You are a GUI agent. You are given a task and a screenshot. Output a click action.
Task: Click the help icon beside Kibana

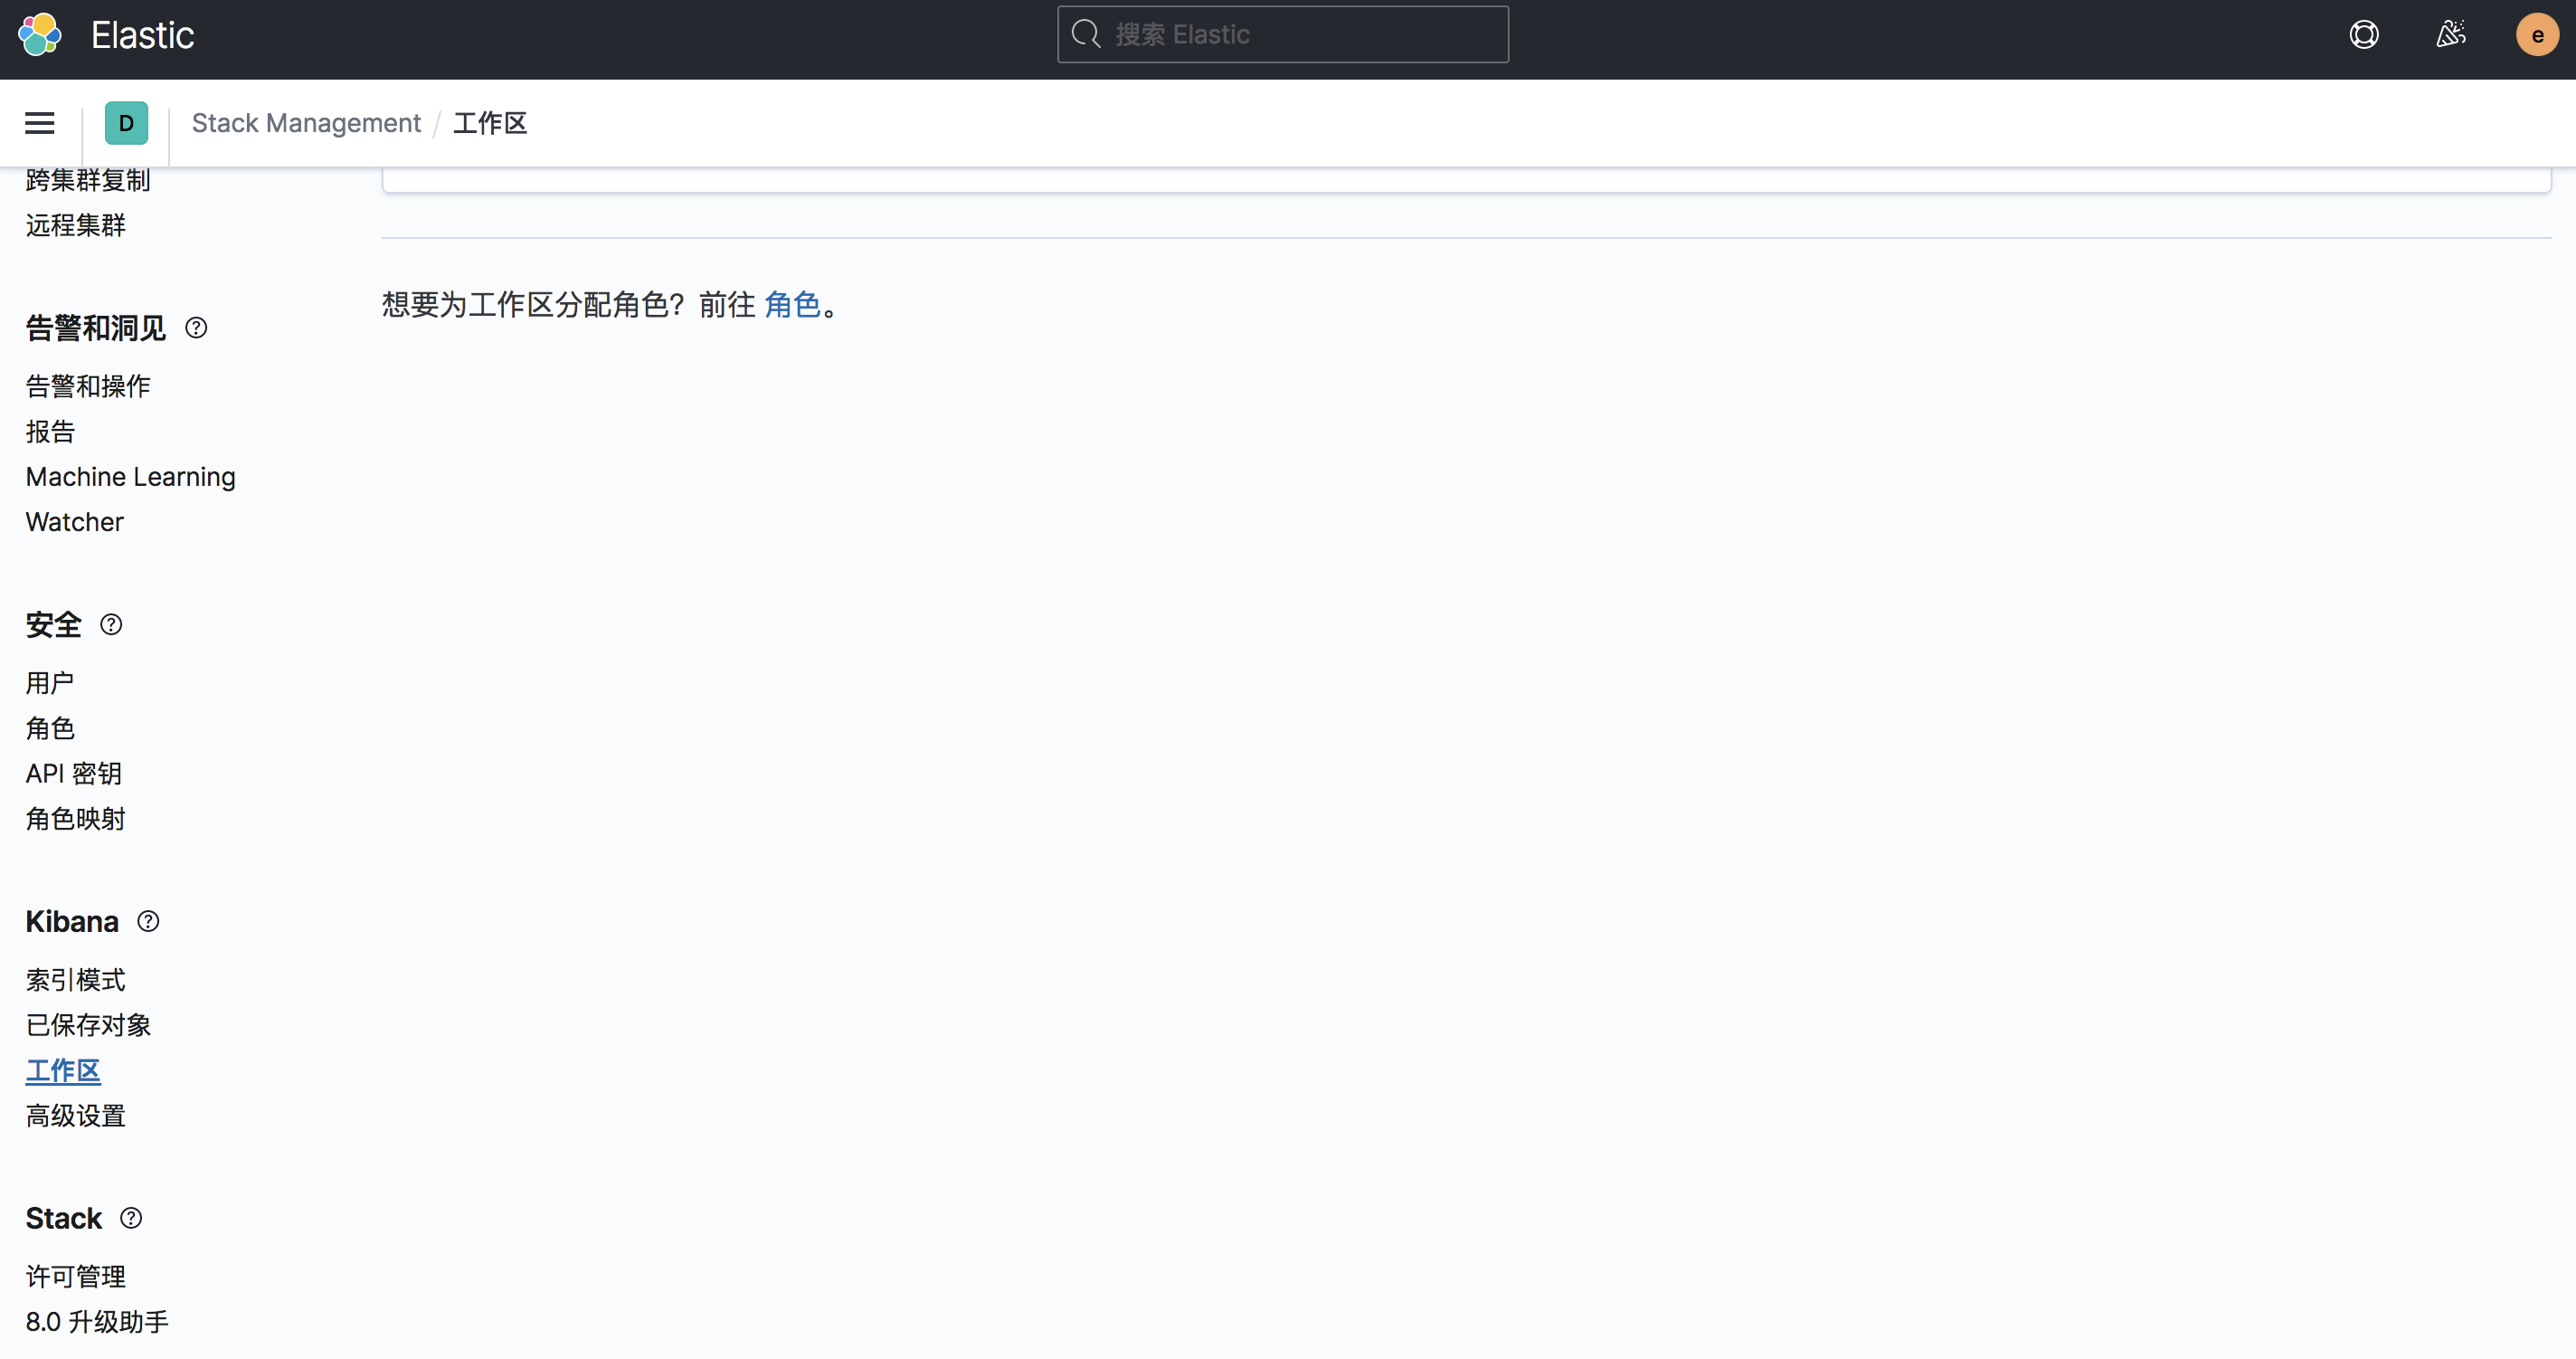(148, 921)
